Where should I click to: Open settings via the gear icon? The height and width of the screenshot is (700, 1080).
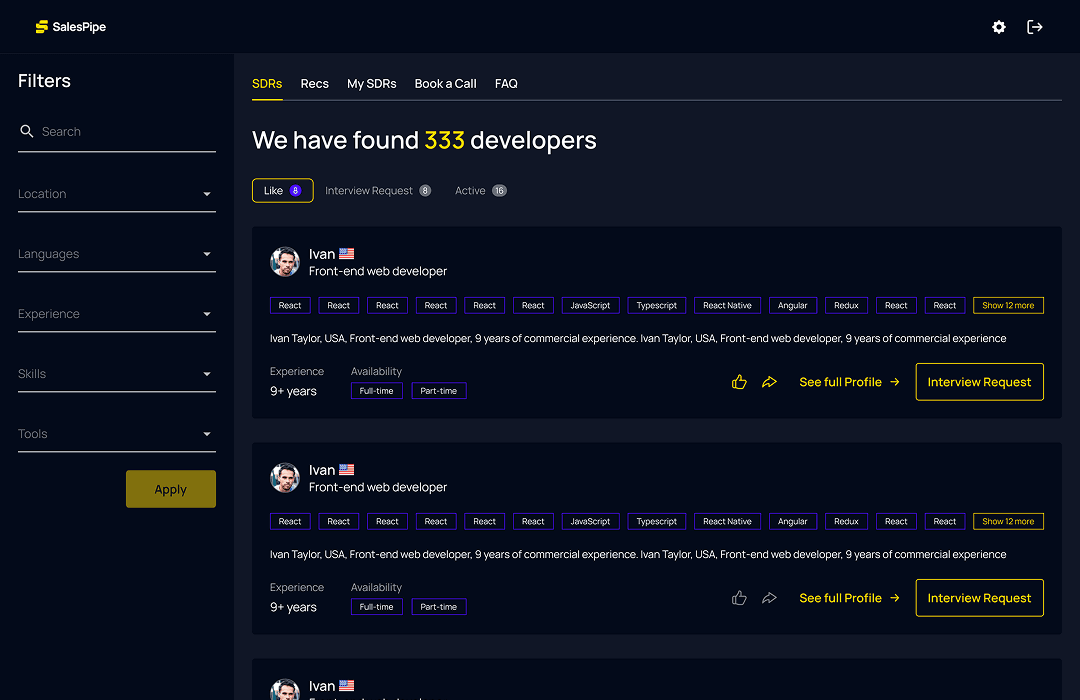tap(998, 27)
